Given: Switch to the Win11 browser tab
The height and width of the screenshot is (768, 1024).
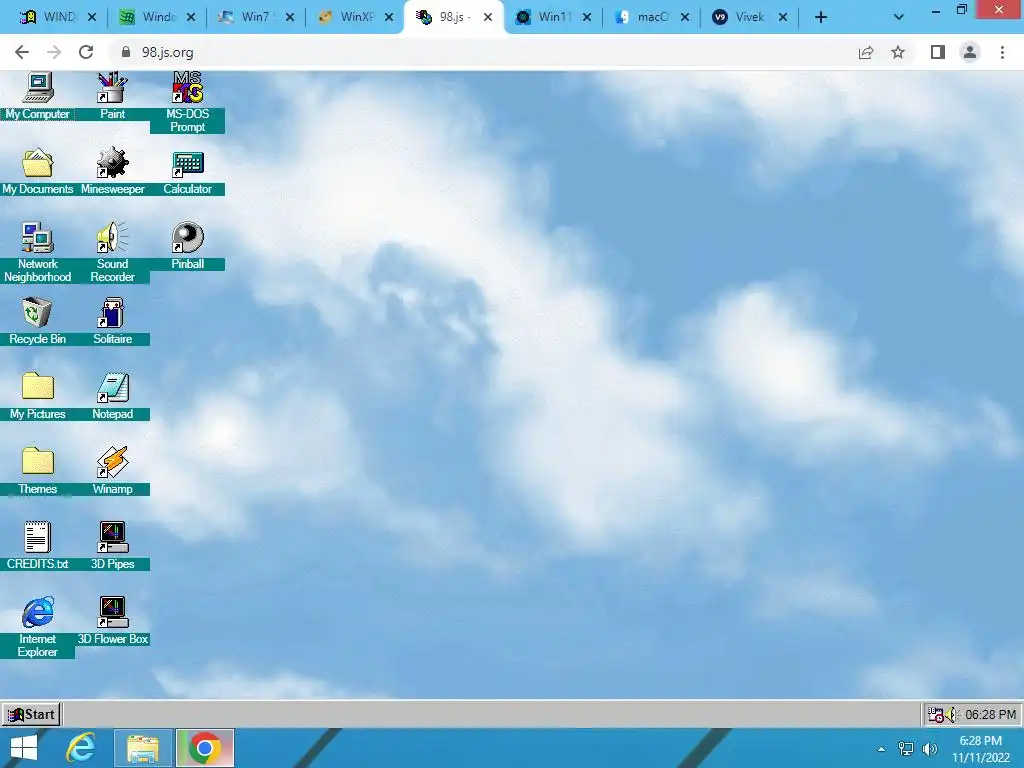Looking at the screenshot, I should click(554, 17).
